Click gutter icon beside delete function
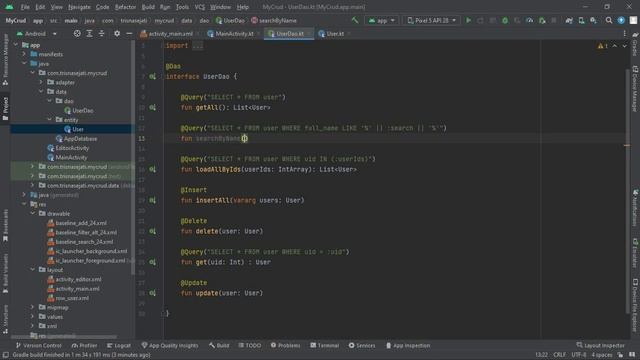 pos(152,231)
